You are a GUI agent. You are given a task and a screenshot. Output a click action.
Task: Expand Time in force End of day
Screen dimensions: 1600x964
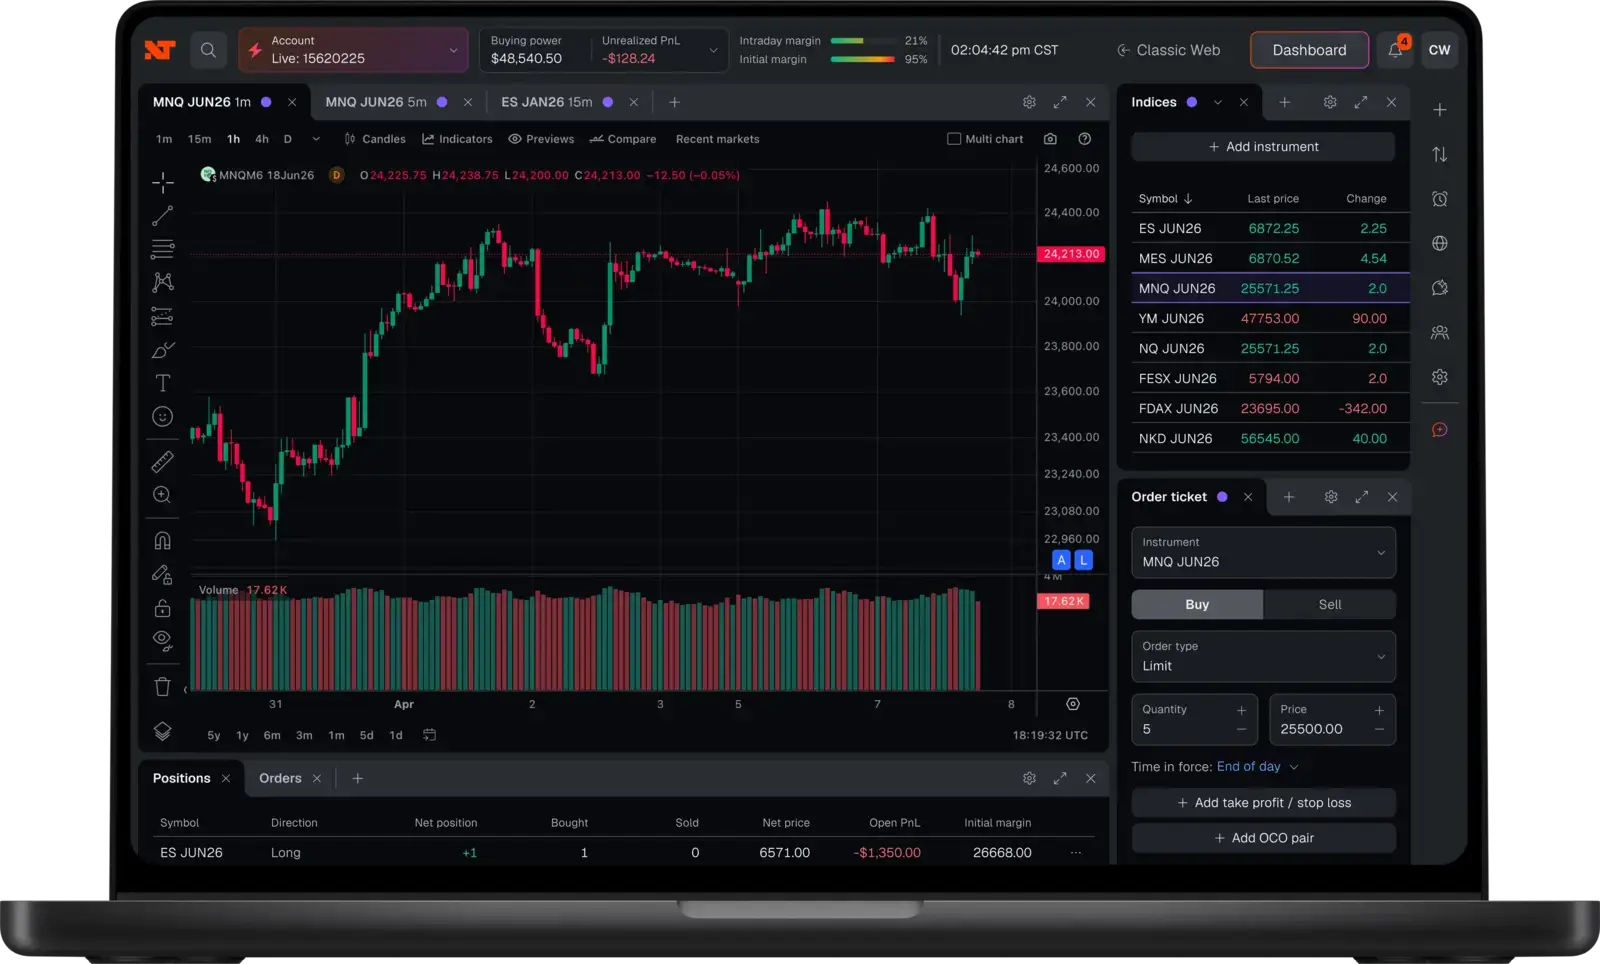[1257, 767]
